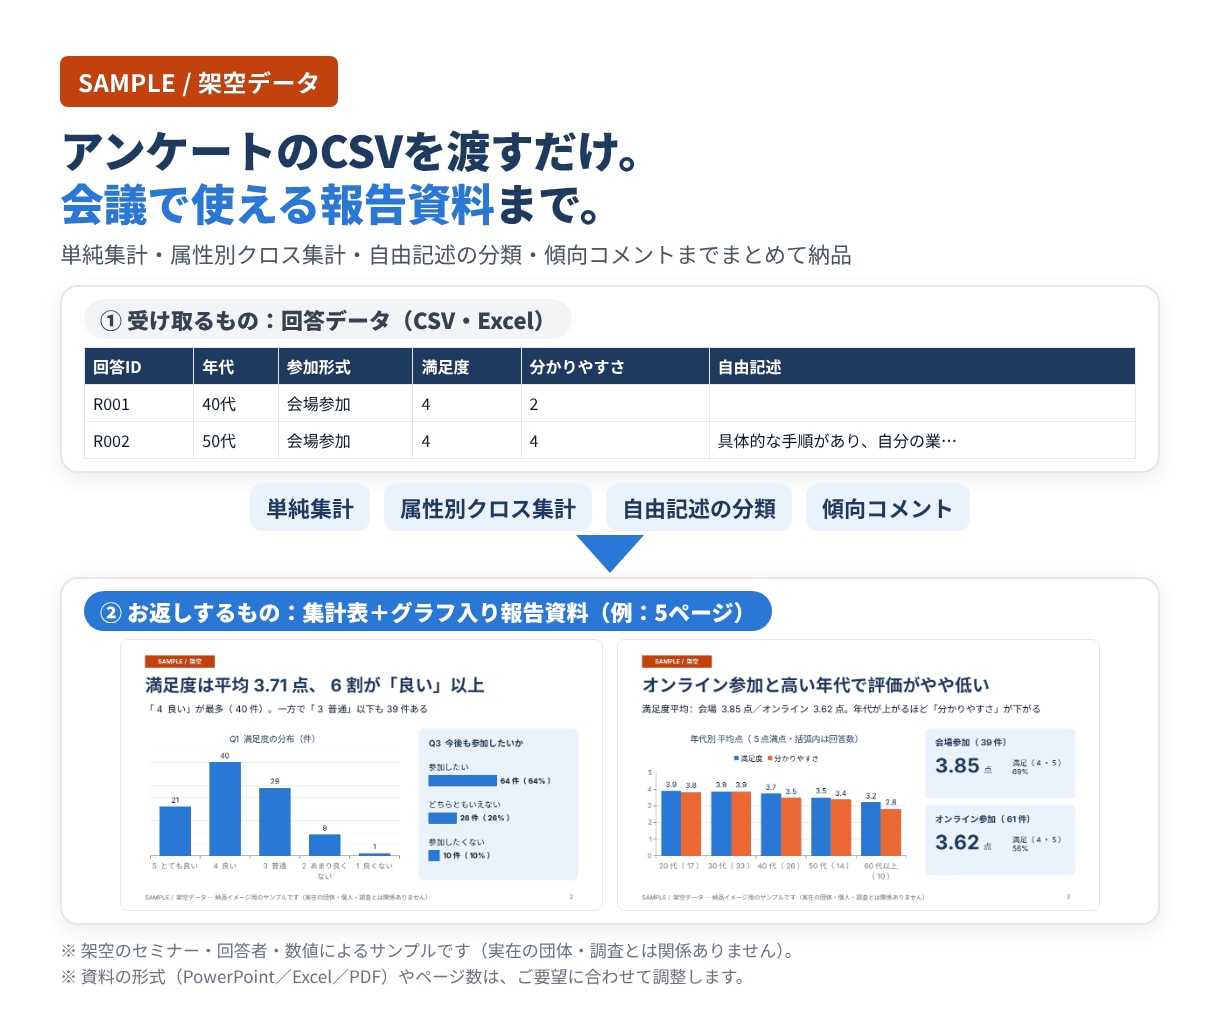Click the 自由記述 column header
This screenshot has width=1220, height=1016.
point(922,367)
